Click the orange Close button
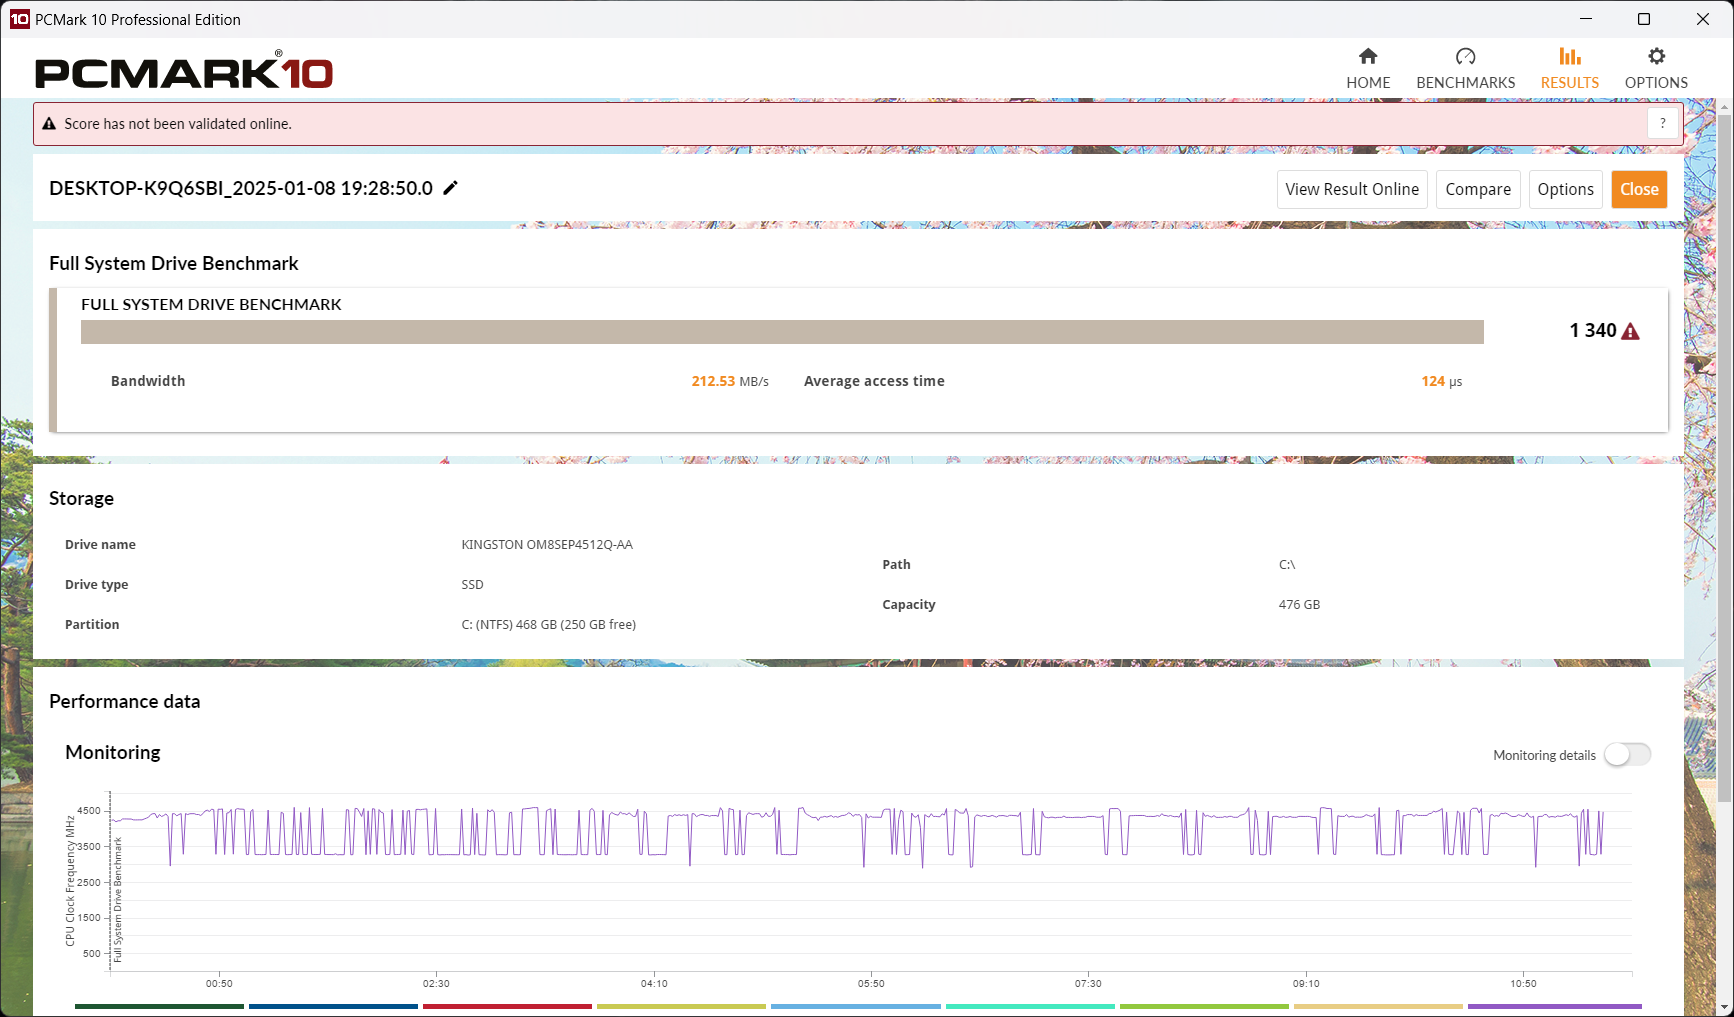1734x1017 pixels. (x=1639, y=189)
